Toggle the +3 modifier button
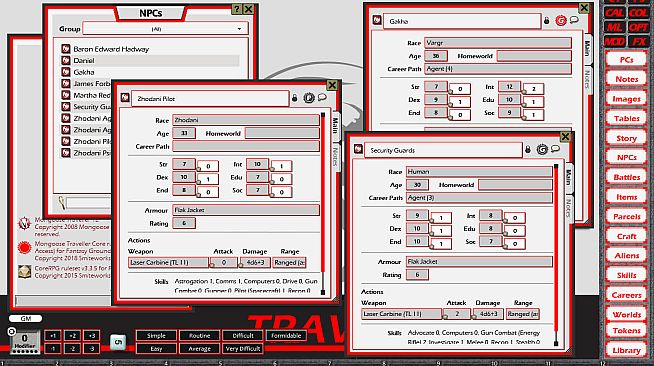The height and width of the screenshot is (366, 654). click(x=92, y=336)
